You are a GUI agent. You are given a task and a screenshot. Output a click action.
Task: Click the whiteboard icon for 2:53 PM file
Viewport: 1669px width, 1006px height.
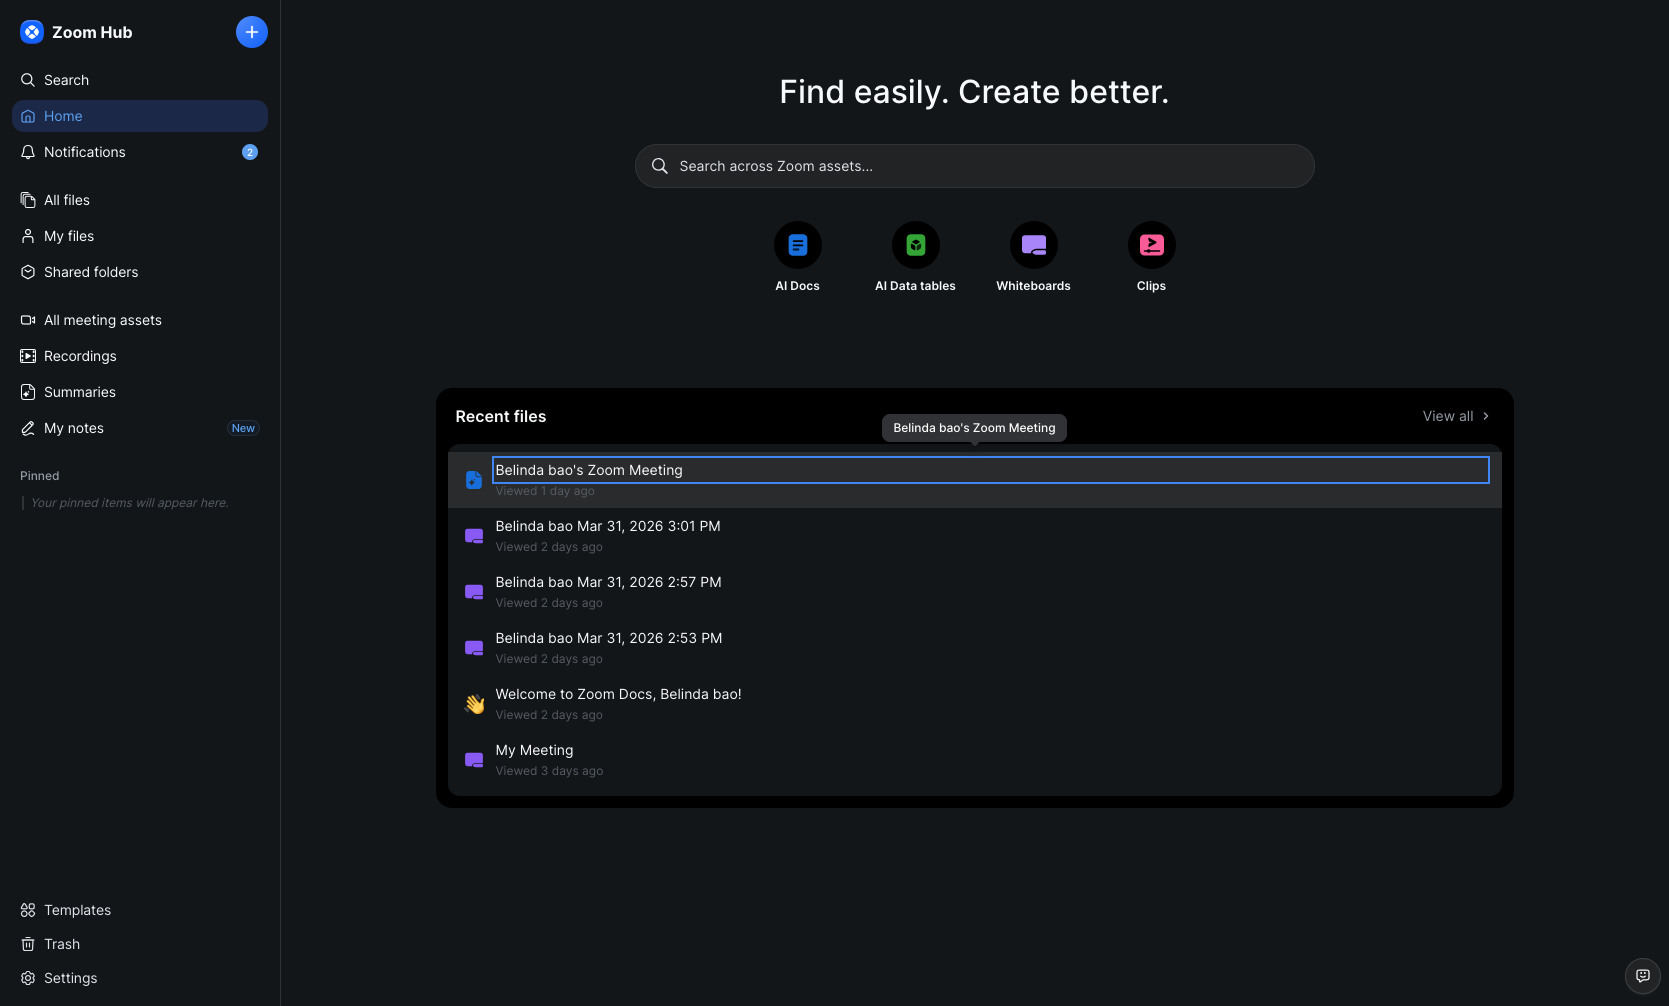474,648
